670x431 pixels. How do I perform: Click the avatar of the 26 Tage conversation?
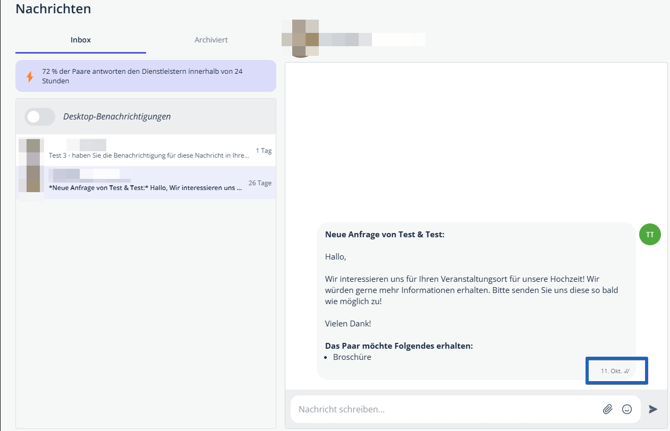coord(31,180)
